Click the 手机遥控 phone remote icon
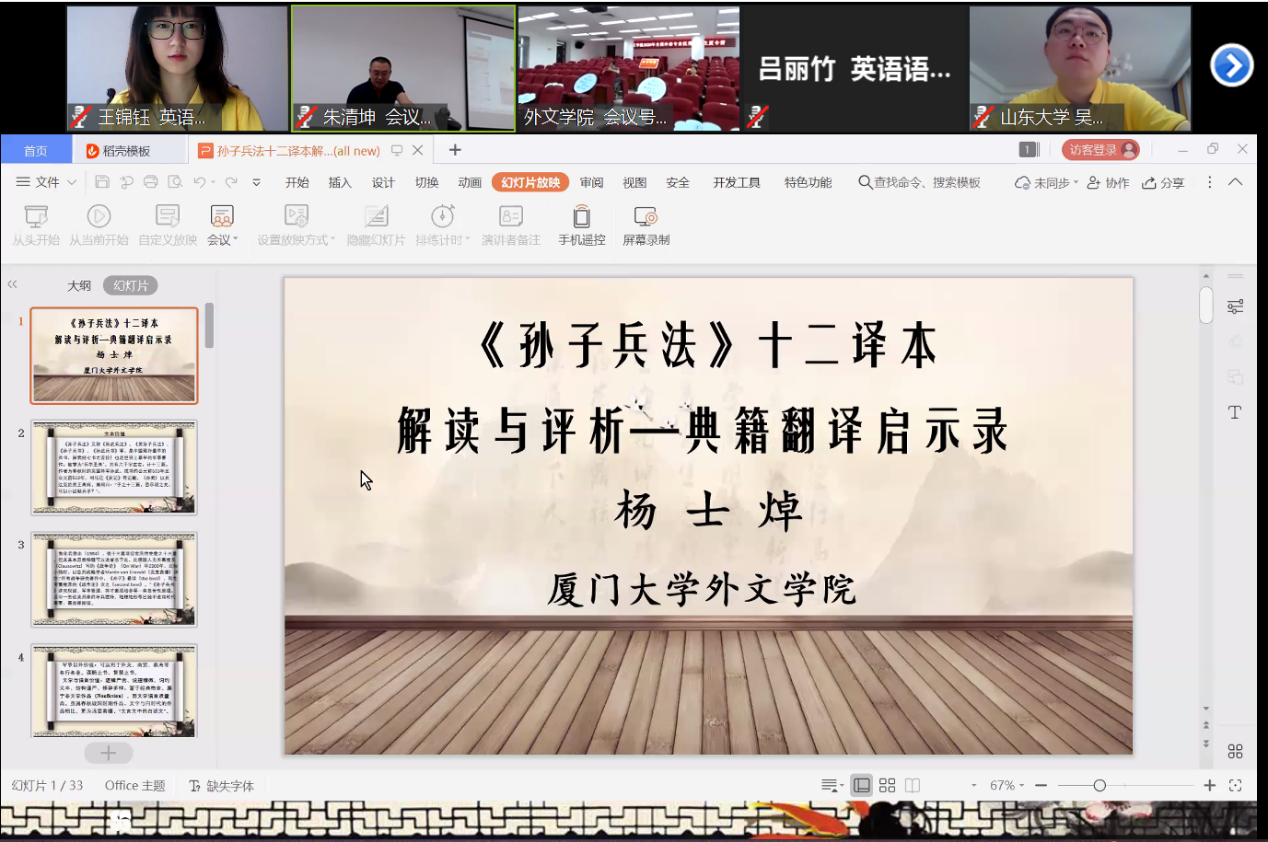1268x842 pixels. pos(581,217)
